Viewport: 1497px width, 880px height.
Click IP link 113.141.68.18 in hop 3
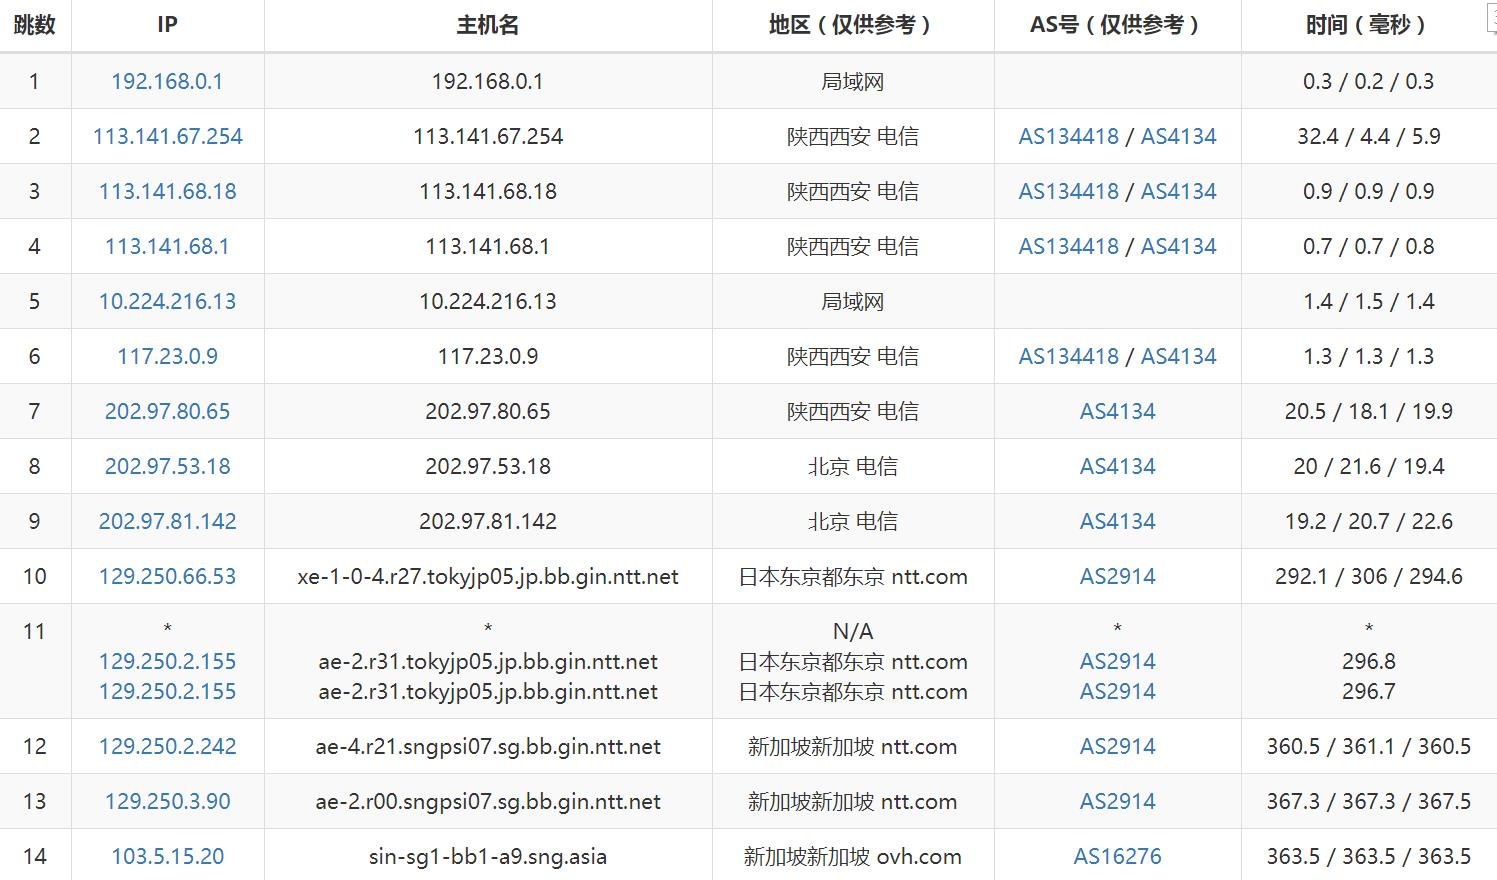(167, 192)
